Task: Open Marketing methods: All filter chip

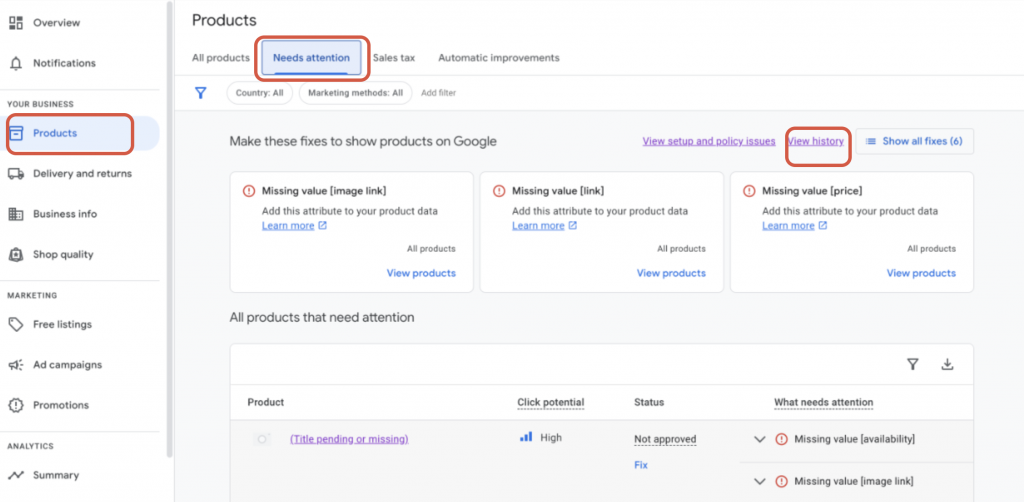Action: 355,93
